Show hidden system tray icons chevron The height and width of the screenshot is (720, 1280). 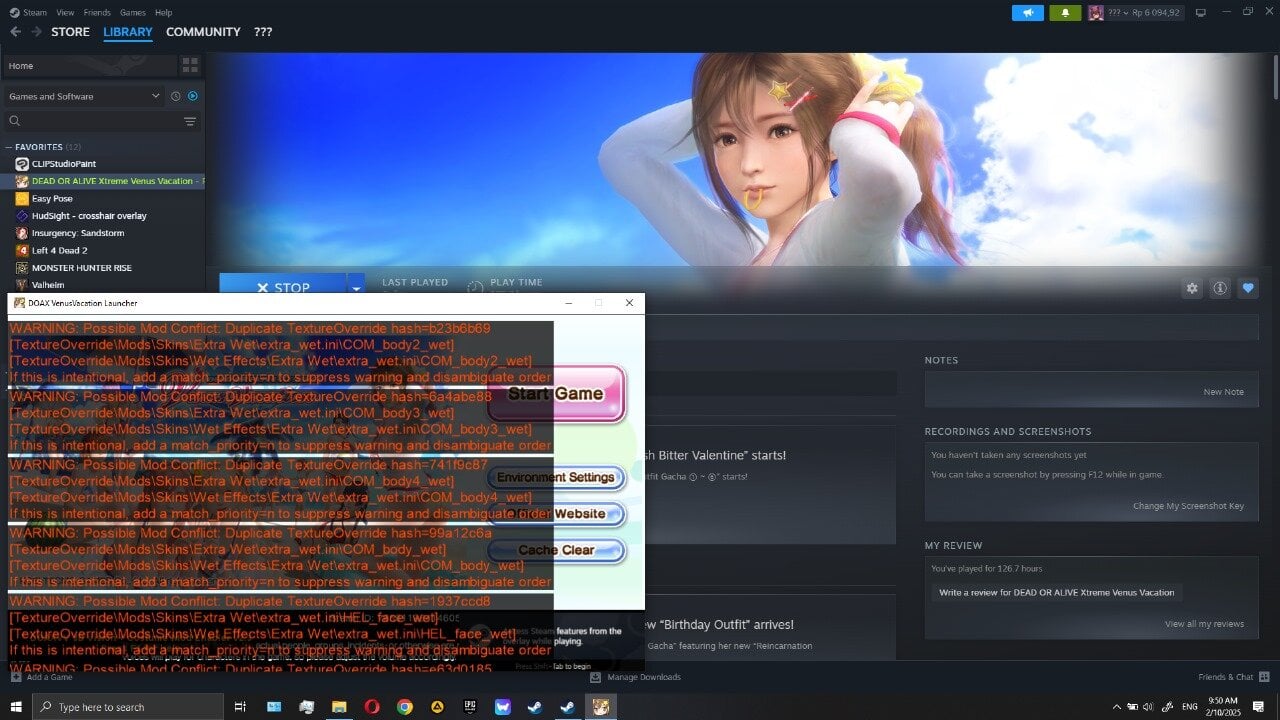(x=1117, y=707)
